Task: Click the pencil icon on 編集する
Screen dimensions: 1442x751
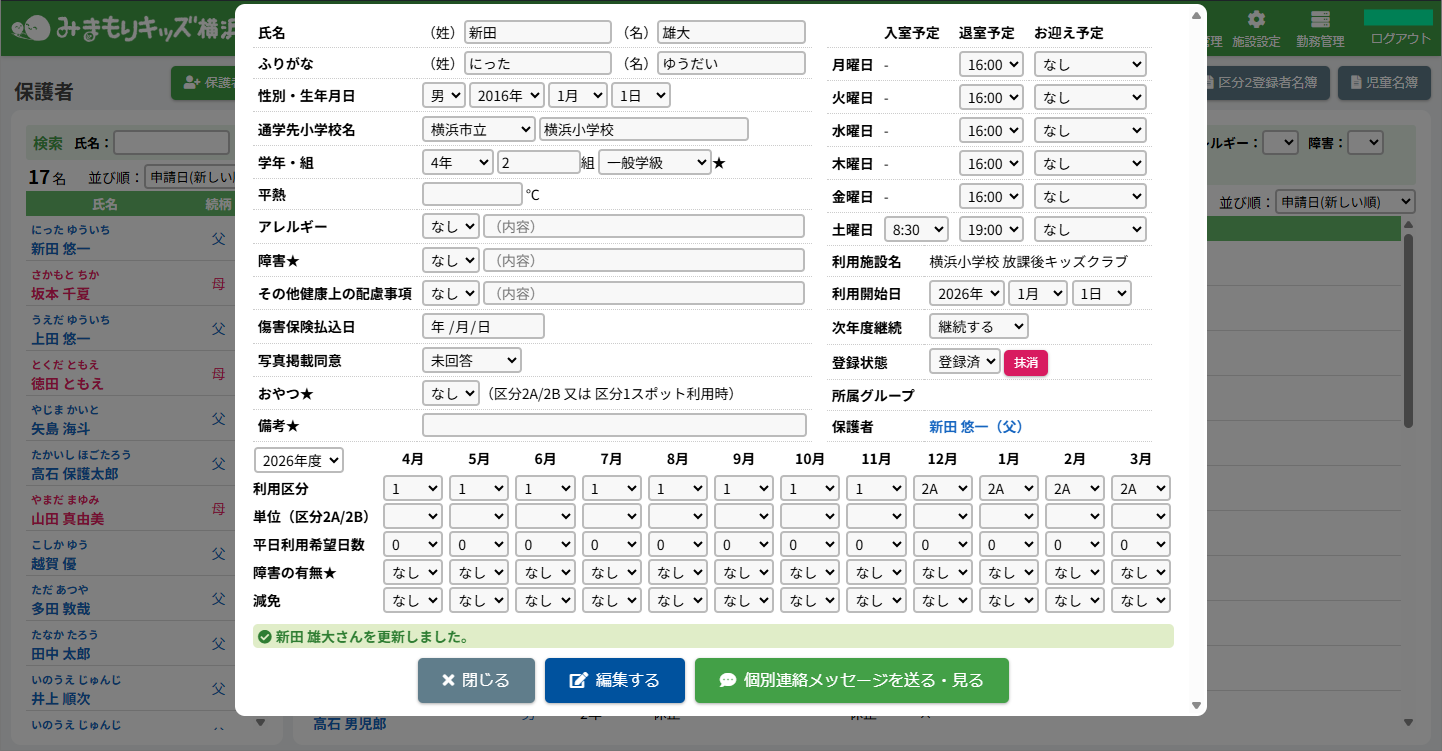Action: (578, 681)
